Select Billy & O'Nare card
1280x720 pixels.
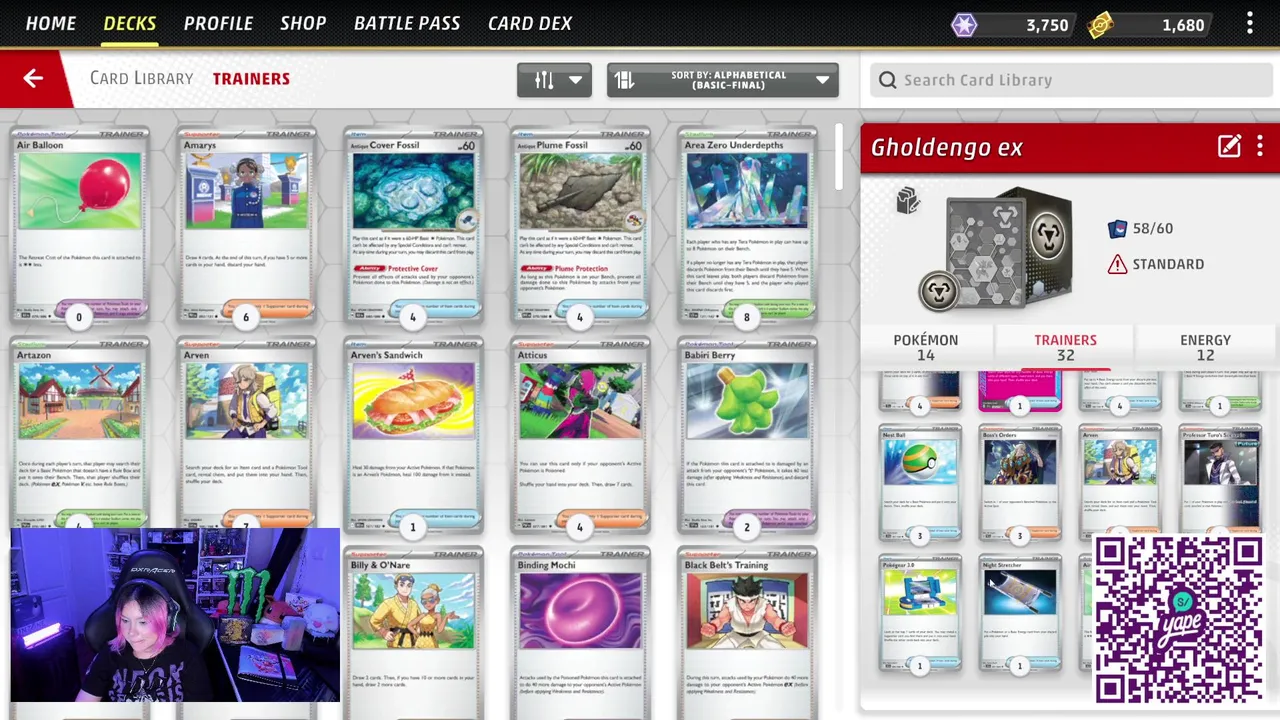[x=413, y=633]
